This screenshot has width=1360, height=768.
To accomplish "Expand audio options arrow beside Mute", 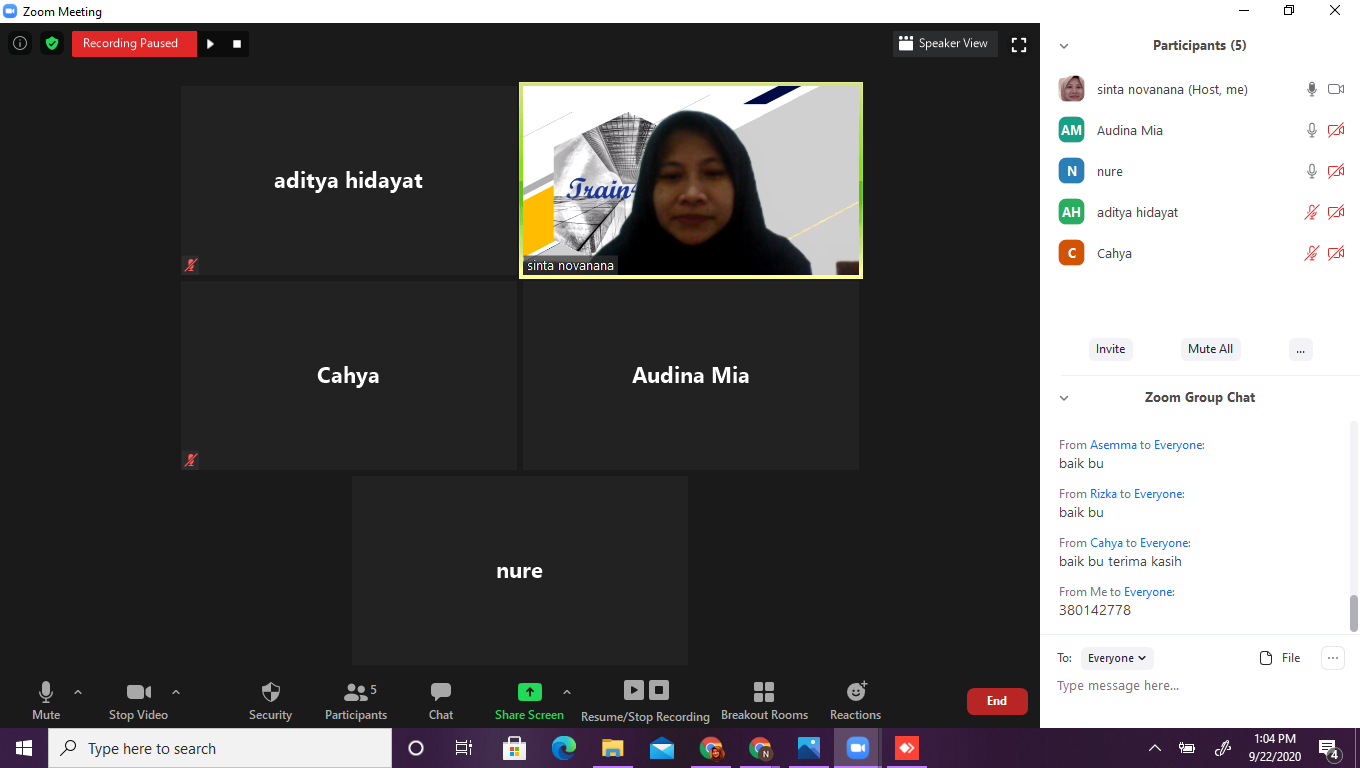I will point(78,691).
